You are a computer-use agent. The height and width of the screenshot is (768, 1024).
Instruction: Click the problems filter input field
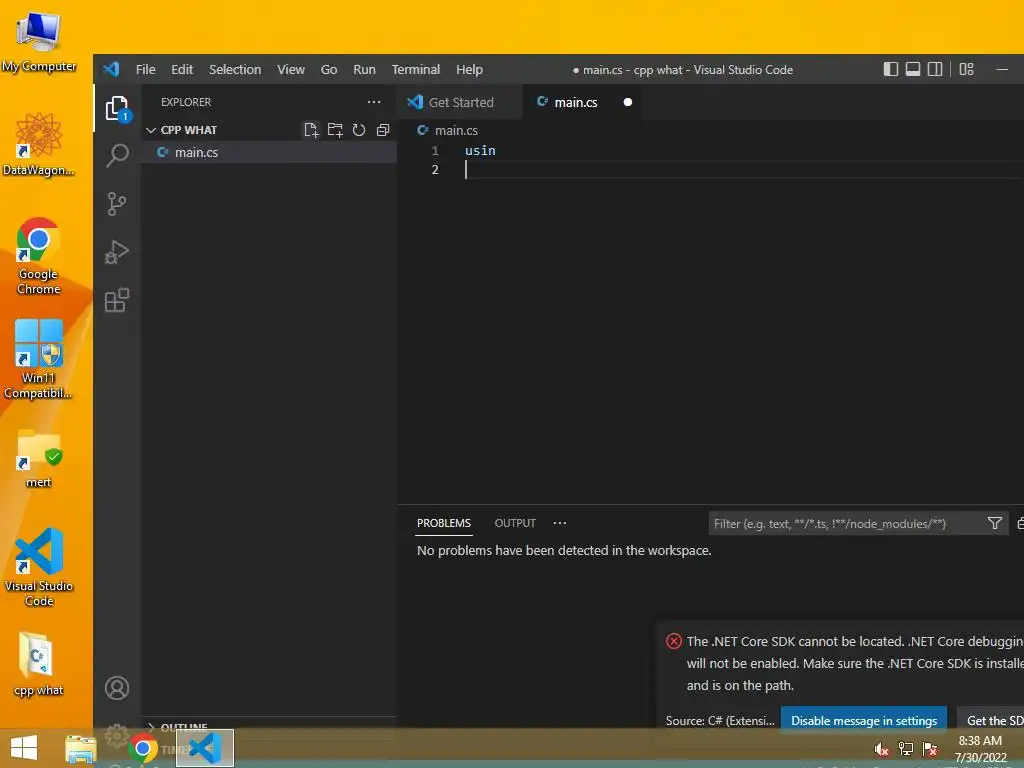click(848, 524)
